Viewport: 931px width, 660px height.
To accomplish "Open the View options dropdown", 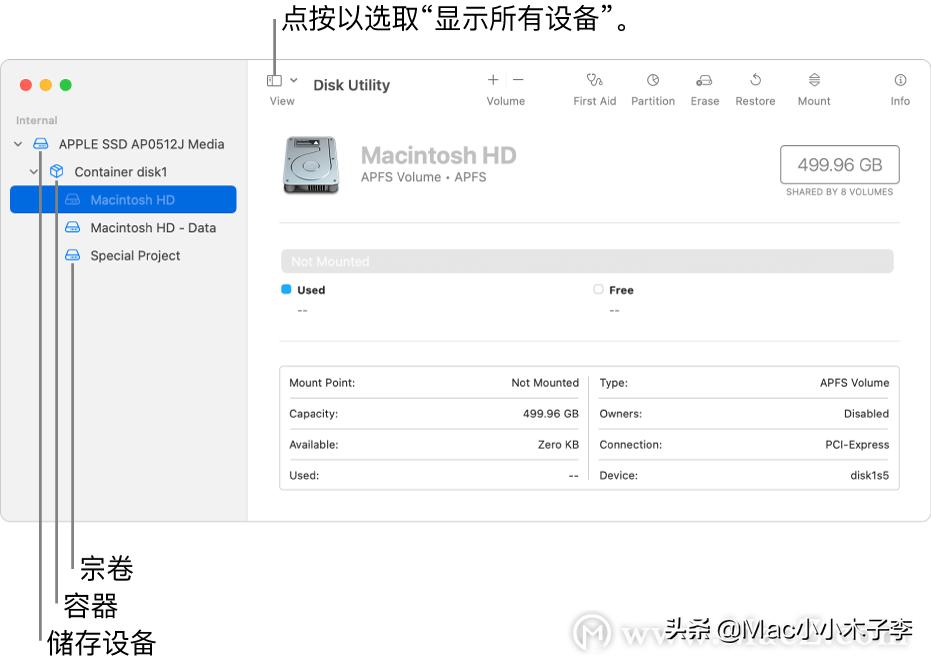I will [282, 80].
